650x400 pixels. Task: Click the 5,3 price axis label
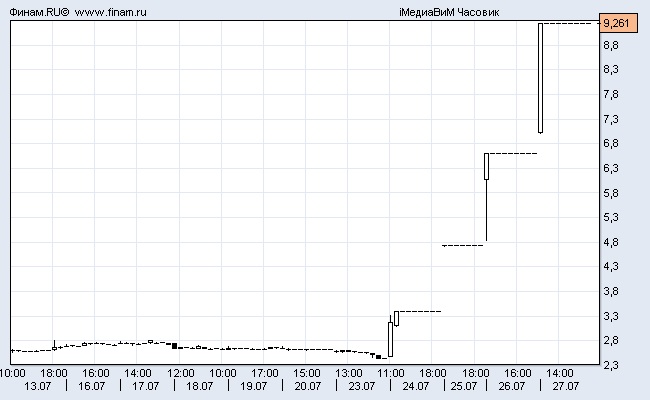(x=611, y=217)
